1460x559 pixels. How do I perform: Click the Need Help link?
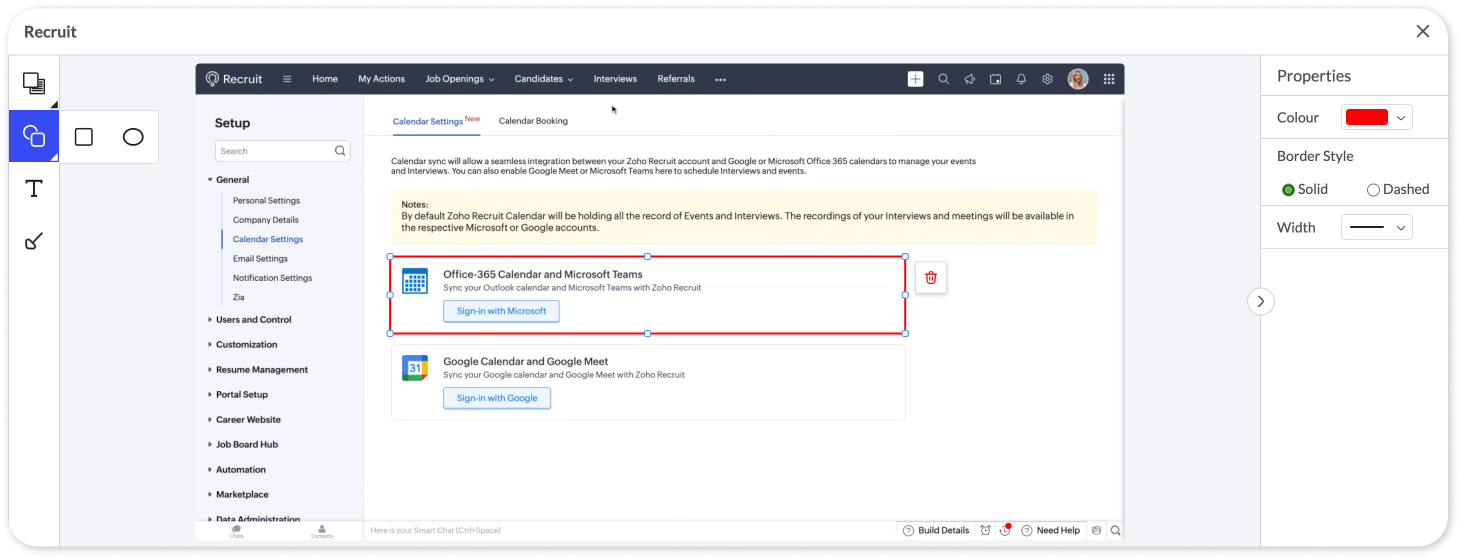pos(1050,531)
